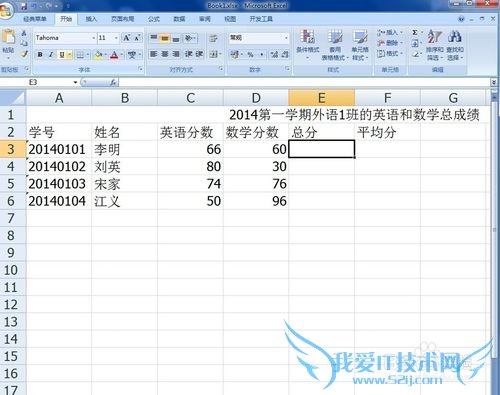The height and width of the screenshot is (395, 500).
Task: Open Sort and Filter (排序和筛选)
Action: [x=435, y=45]
